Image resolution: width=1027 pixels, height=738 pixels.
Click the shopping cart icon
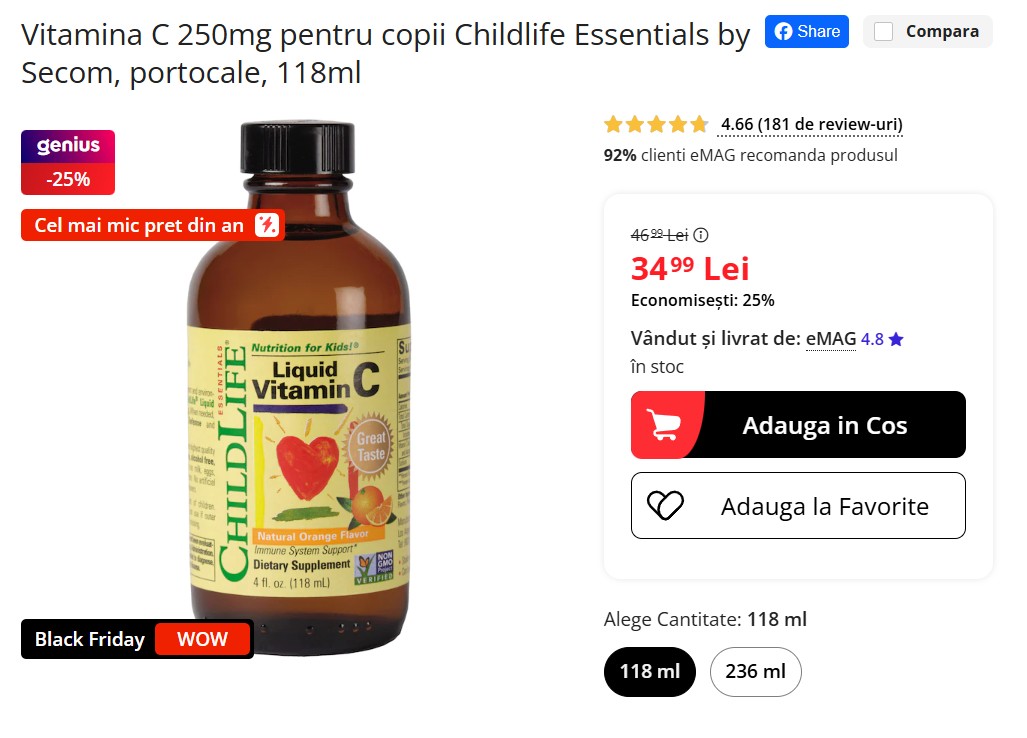tap(664, 425)
